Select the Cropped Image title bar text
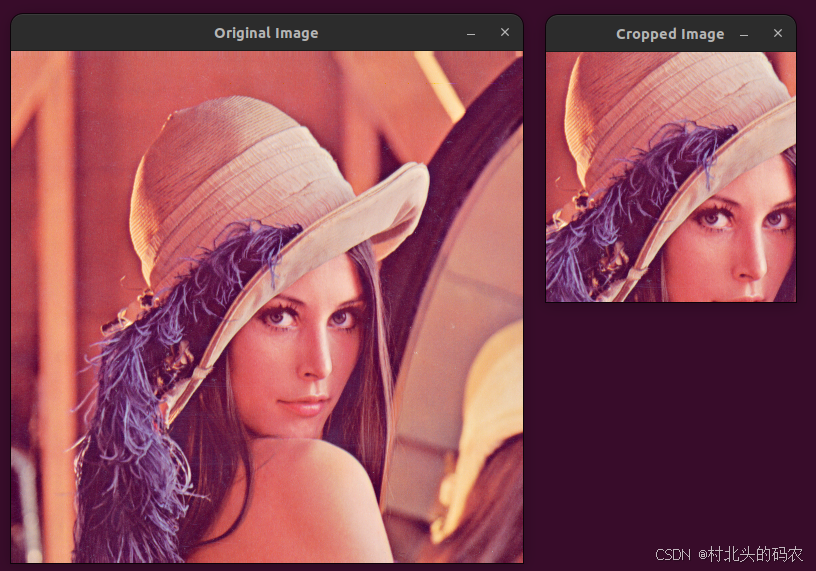The height and width of the screenshot is (571, 816). (670, 34)
